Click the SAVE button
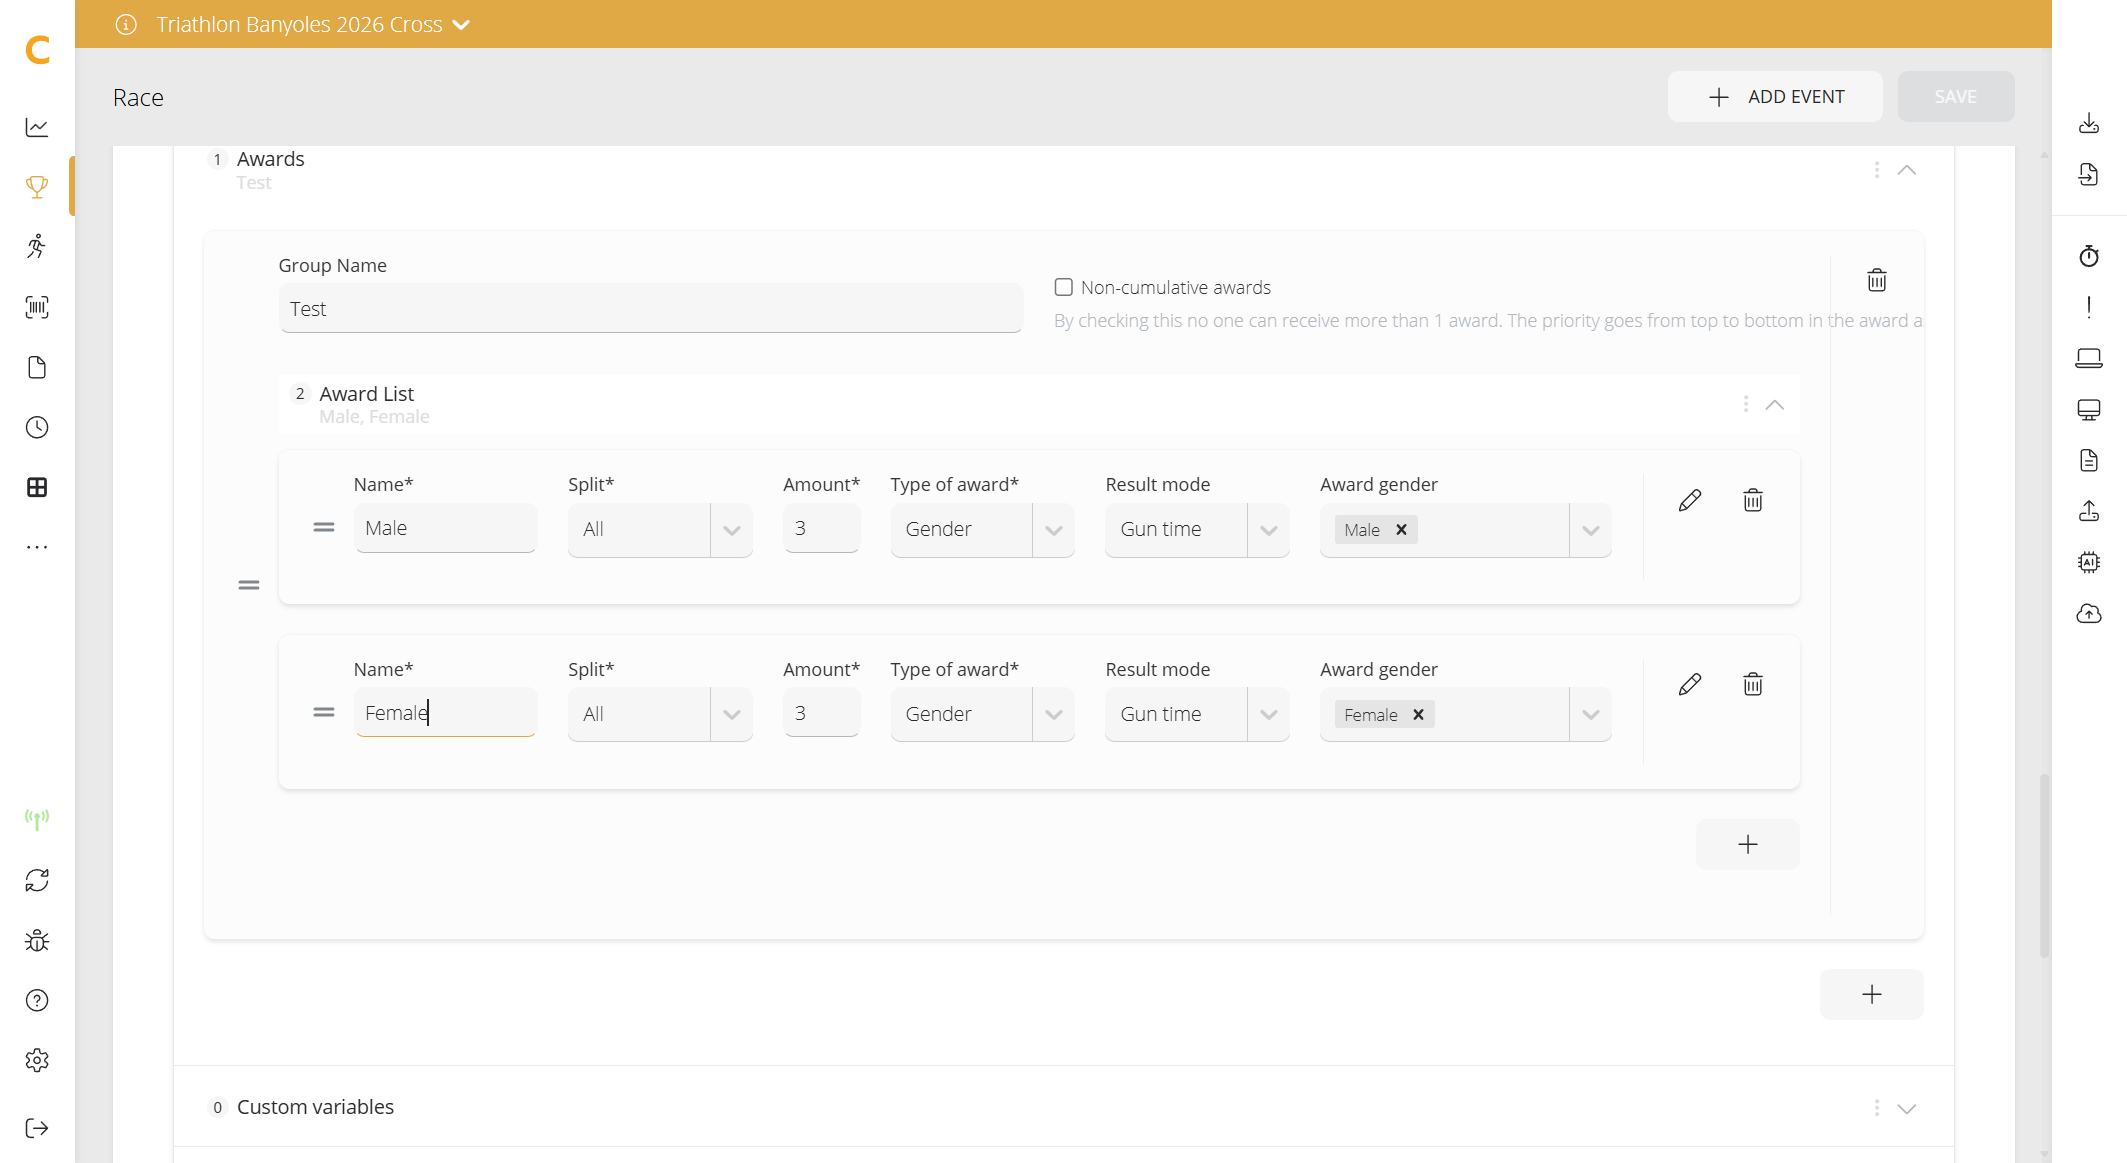Viewport: 2127px width, 1163px height. [x=1956, y=97]
